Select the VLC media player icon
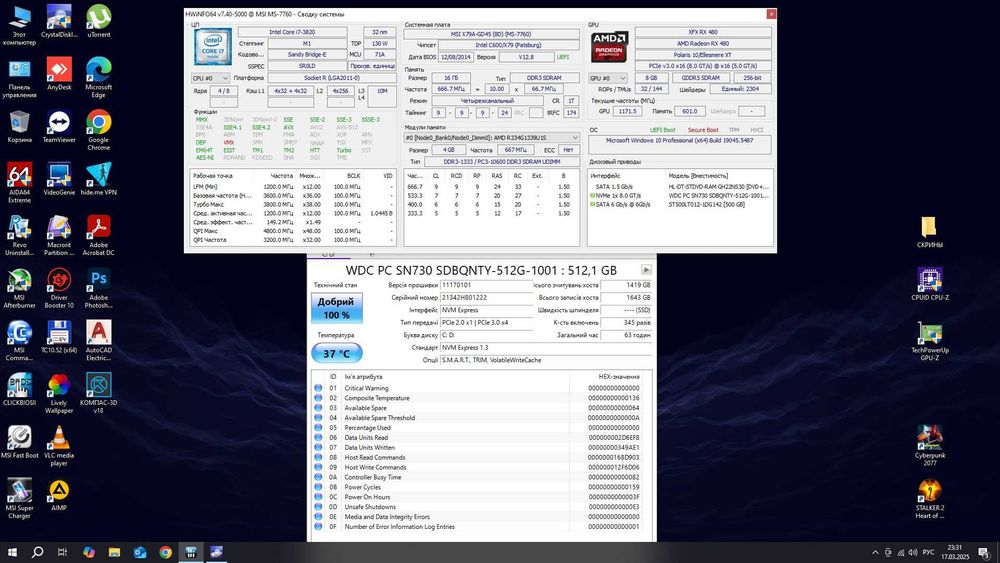 59,446
